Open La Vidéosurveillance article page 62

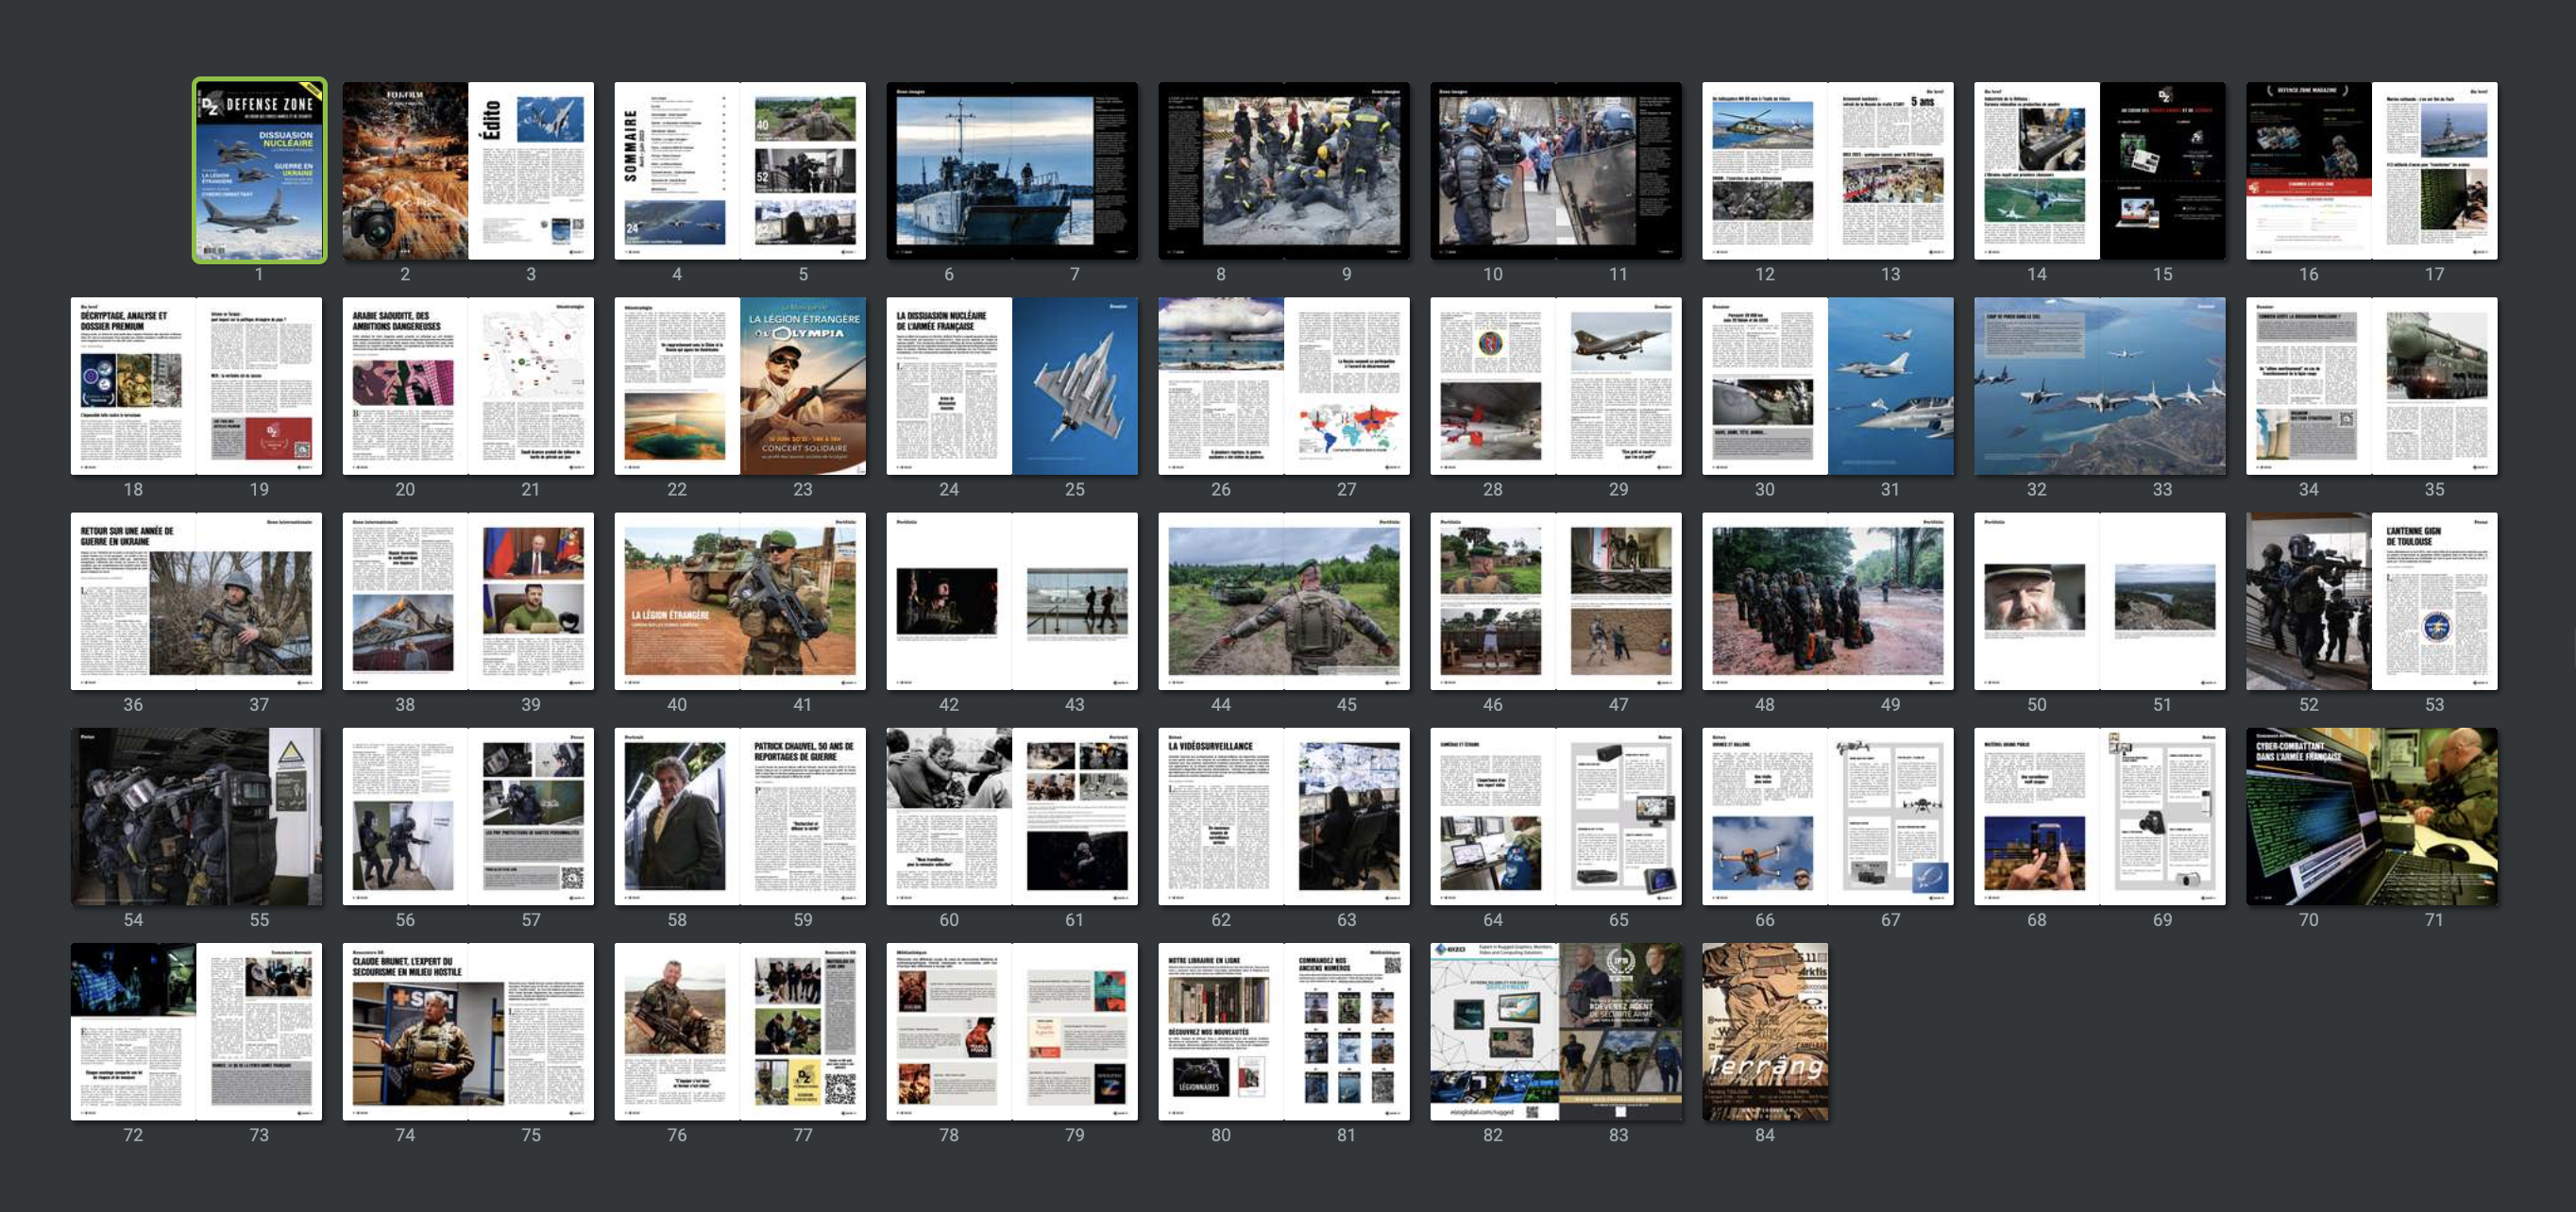pyautogui.click(x=1221, y=816)
